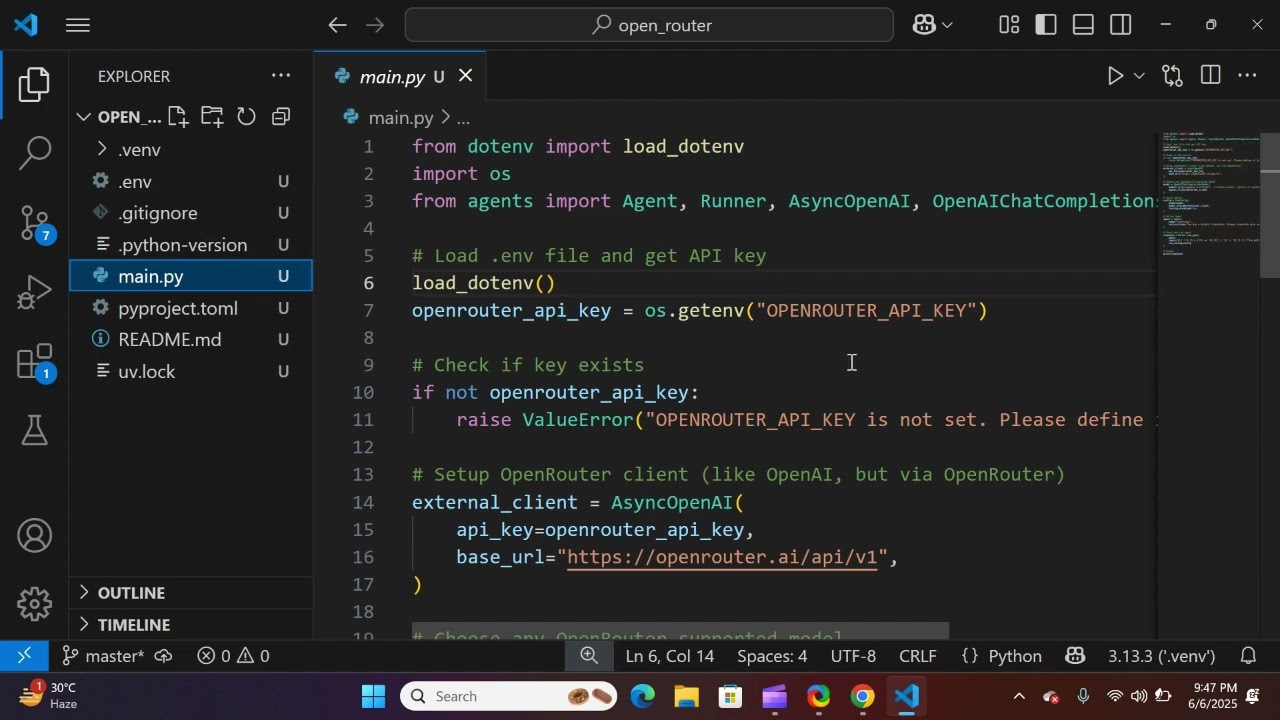The height and width of the screenshot is (720, 1280).
Task: Run the Python file with play button
Action: click(1115, 76)
